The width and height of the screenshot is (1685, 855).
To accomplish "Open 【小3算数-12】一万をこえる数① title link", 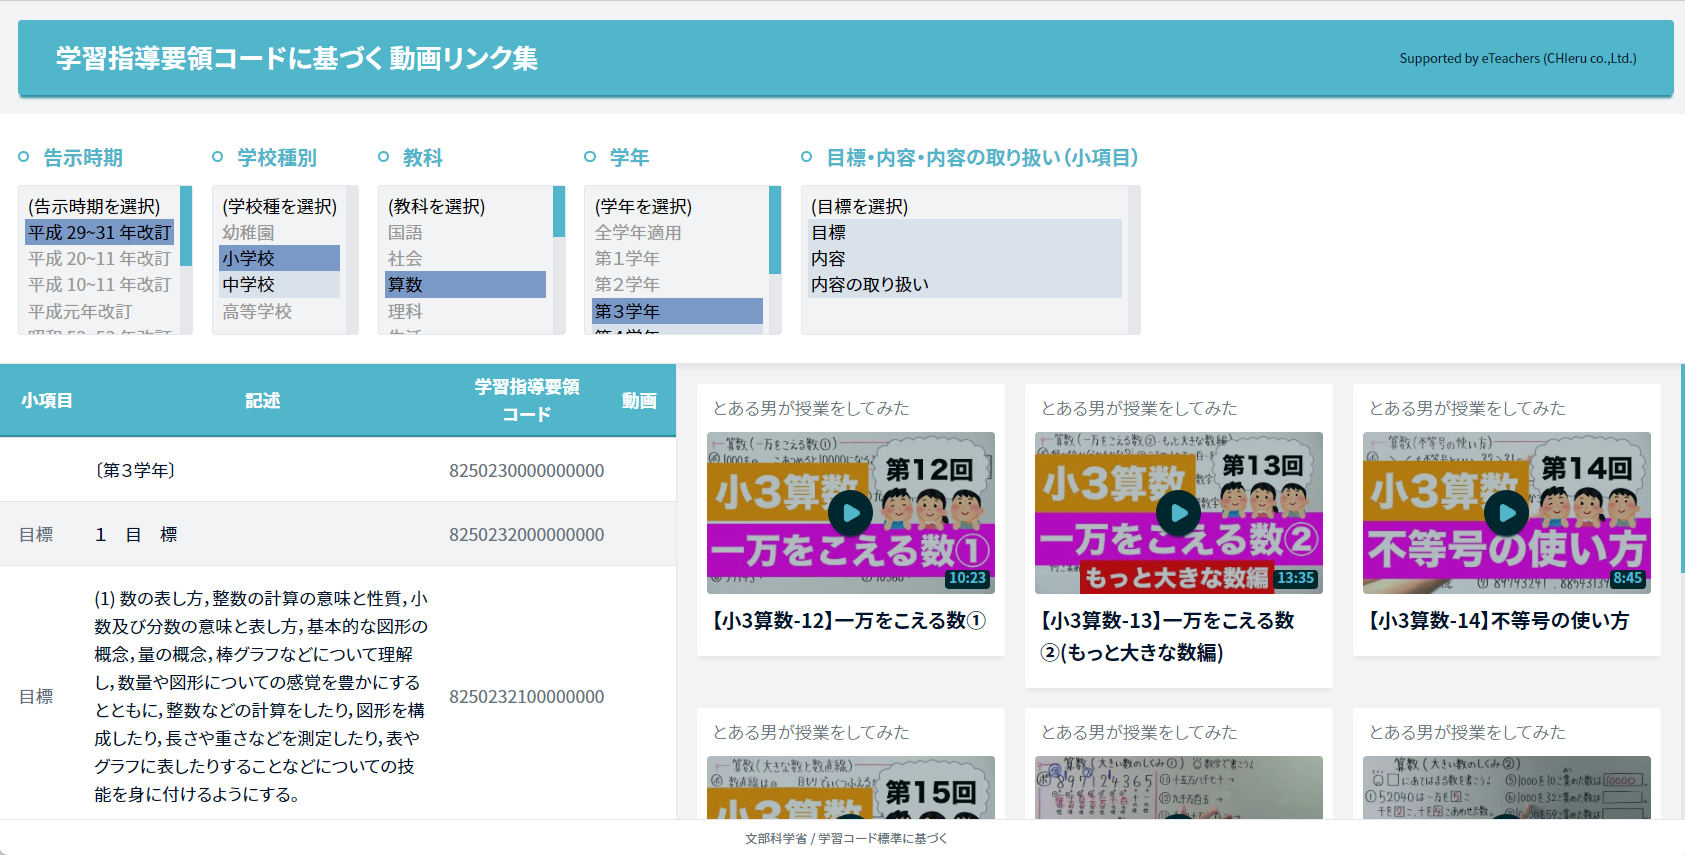I will click(x=850, y=621).
